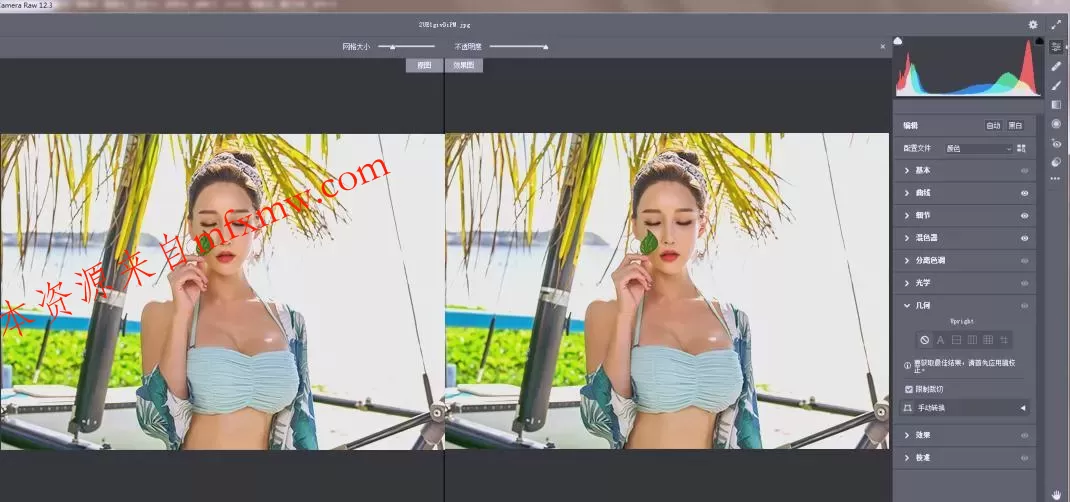The width and height of the screenshot is (1070, 502).
Task: Expand the 细节 panel
Action: pos(907,216)
